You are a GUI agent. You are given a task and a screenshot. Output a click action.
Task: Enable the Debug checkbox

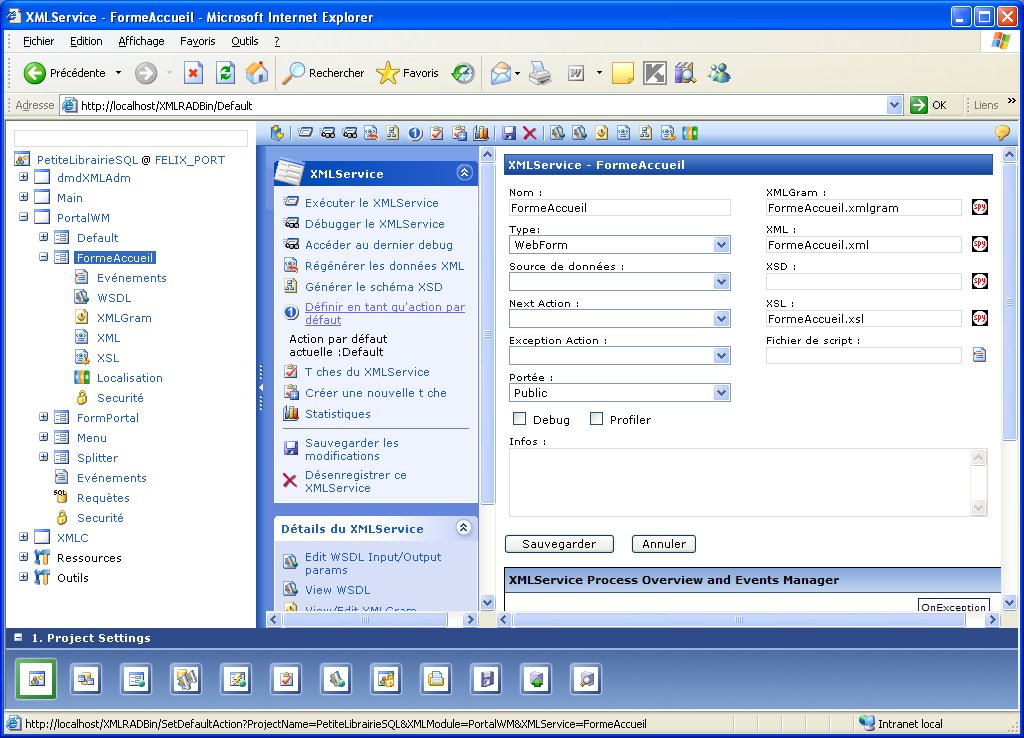pos(520,419)
